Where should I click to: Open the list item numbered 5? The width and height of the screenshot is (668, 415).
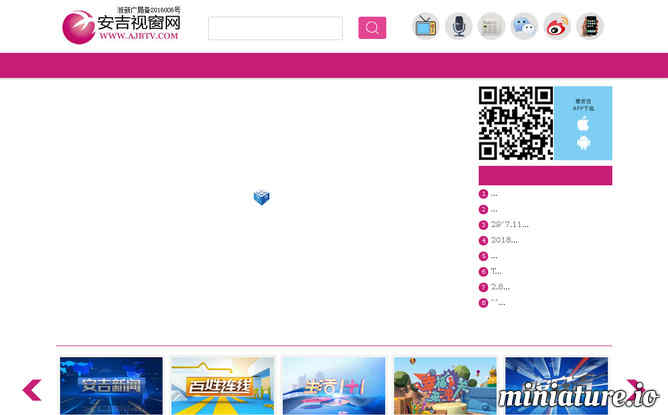488,256
